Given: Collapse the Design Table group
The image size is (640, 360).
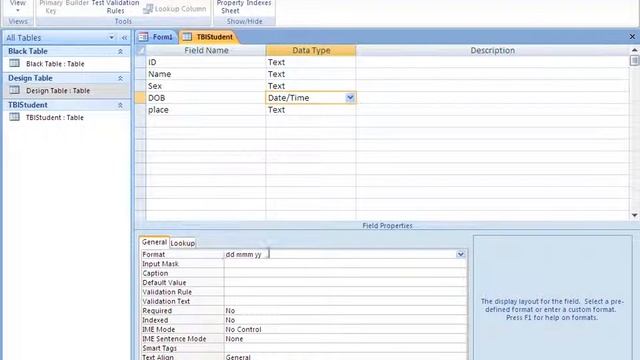Looking at the screenshot, I should (x=120, y=78).
